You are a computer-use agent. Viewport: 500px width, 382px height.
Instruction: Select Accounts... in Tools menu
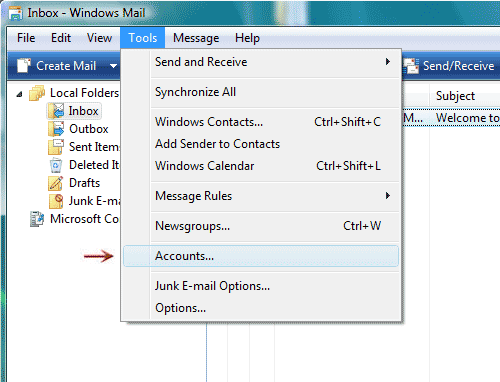point(261,256)
